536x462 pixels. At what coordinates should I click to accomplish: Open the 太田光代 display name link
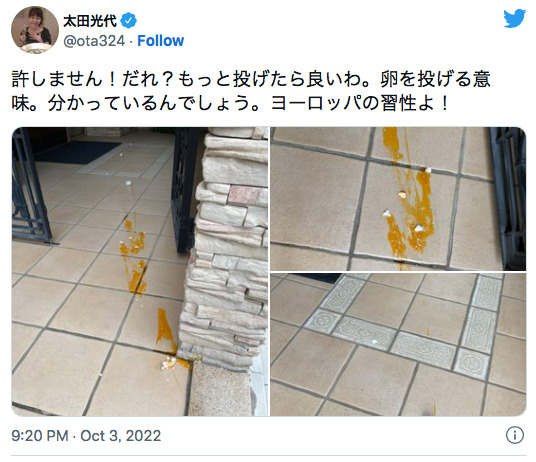(x=90, y=21)
